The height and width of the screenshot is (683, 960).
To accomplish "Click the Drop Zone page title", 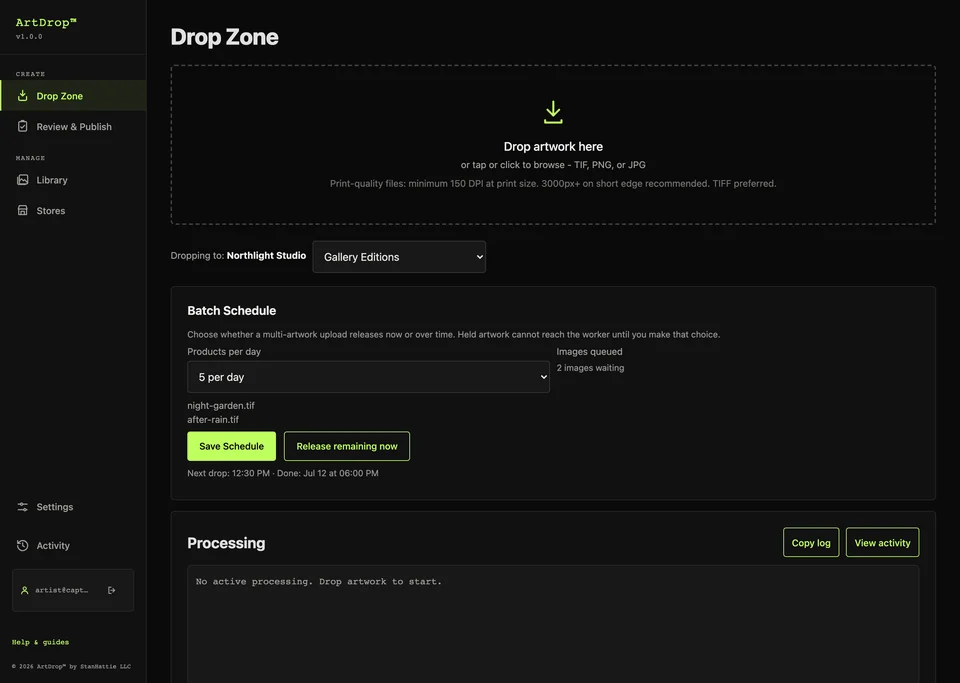I will 224,37.
